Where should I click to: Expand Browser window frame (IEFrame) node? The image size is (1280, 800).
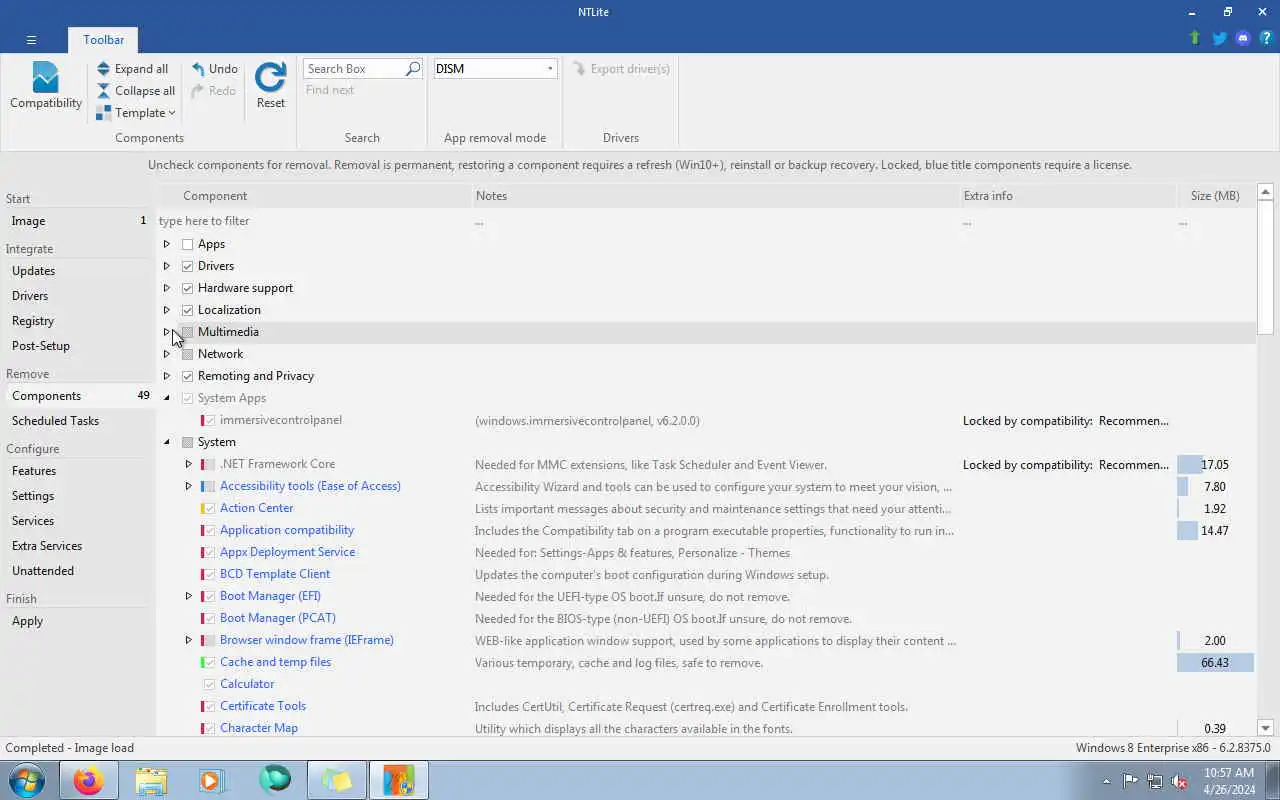(x=189, y=640)
